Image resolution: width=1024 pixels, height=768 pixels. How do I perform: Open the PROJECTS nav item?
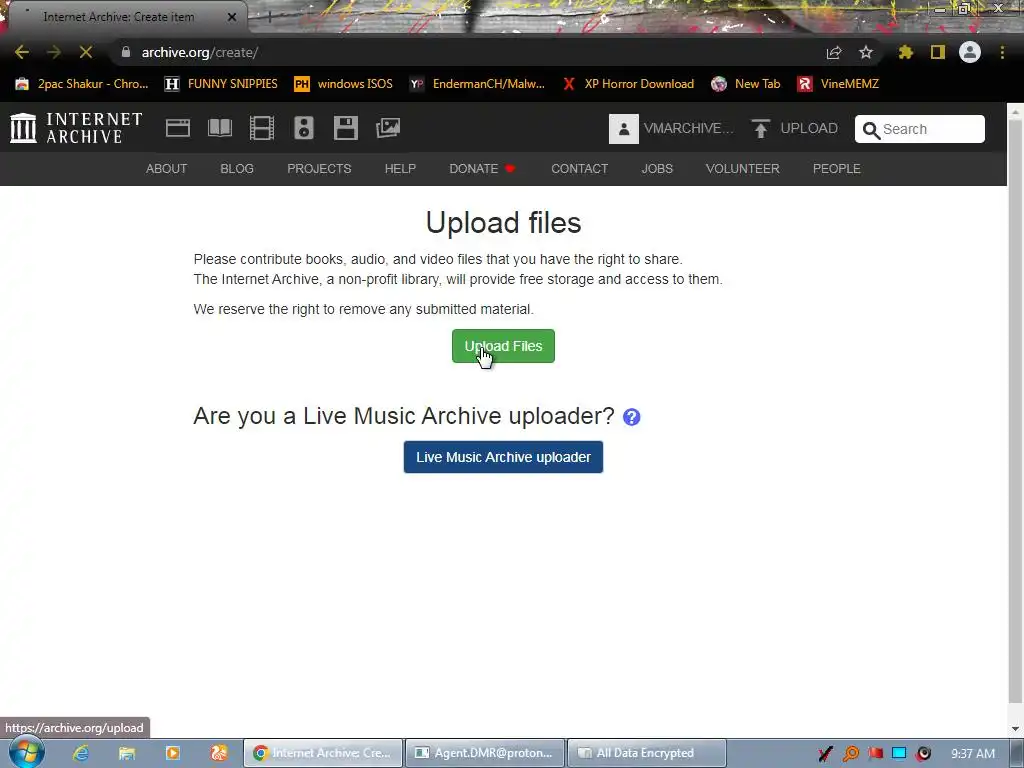click(x=319, y=168)
